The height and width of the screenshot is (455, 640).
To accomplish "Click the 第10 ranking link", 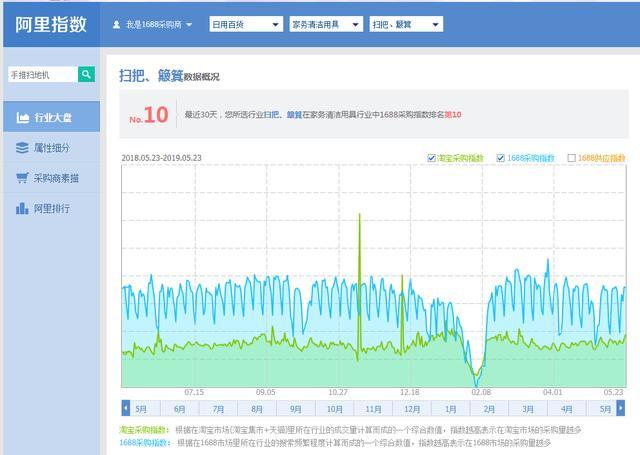I will click(x=453, y=115).
